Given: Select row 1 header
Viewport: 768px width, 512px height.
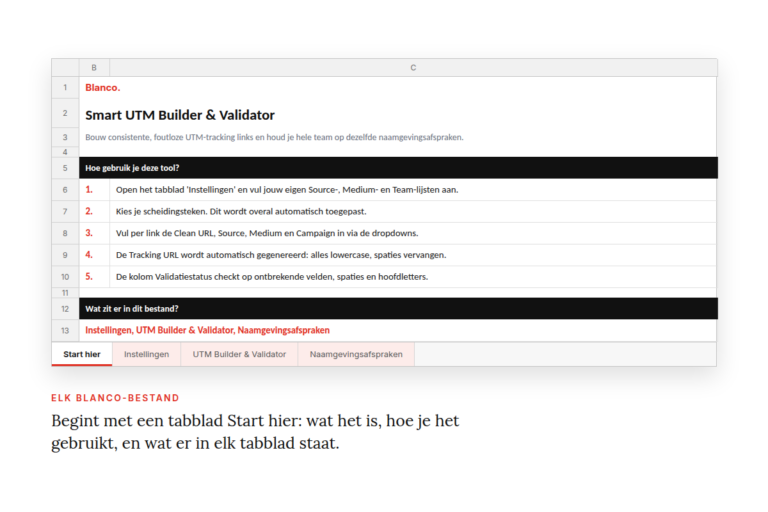Looking at the screenshot, I should 65,88.
